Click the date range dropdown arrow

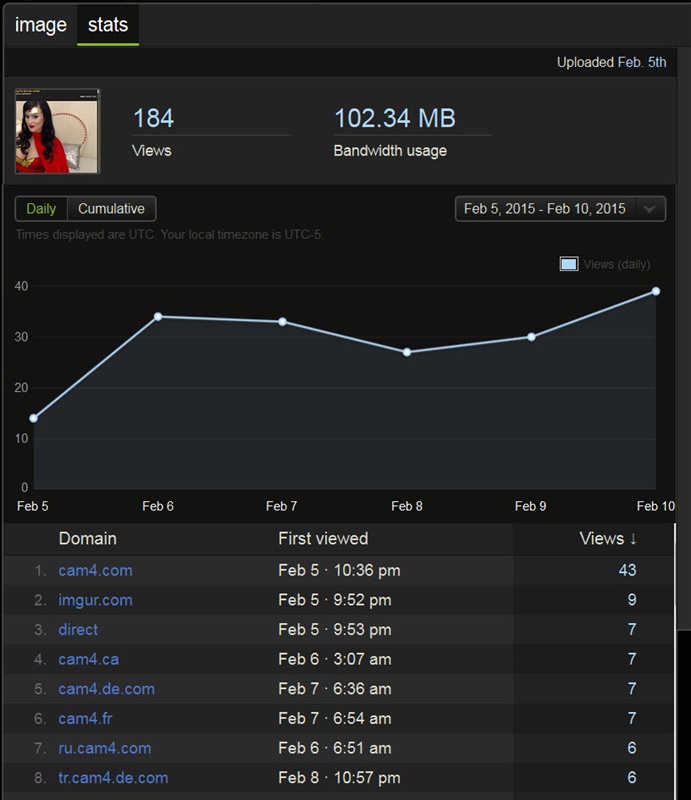click(x=650, y=209)
